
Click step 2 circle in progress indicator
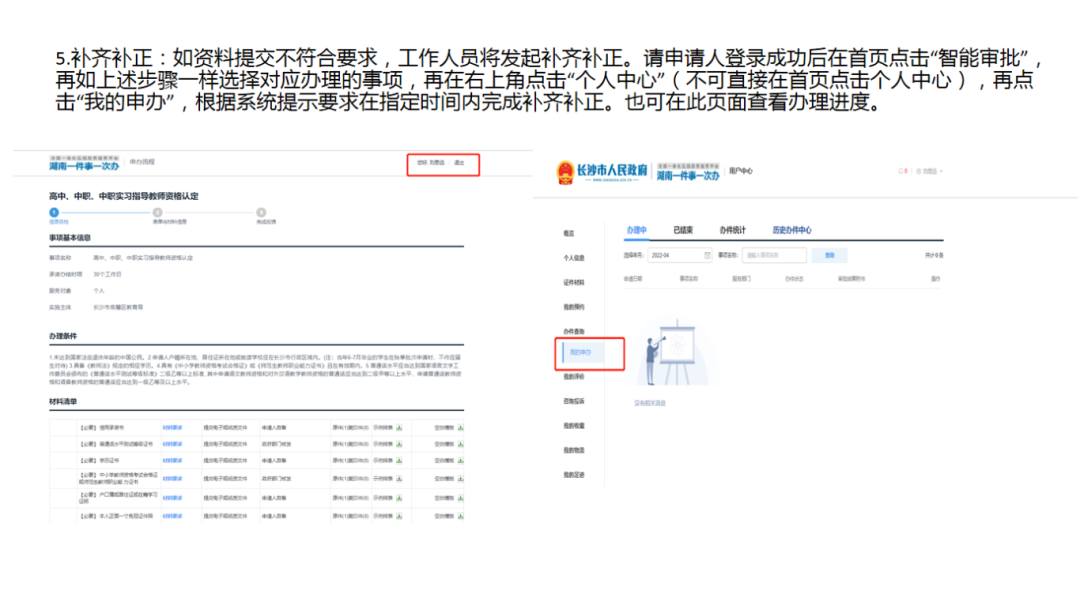tap(157, 212)
